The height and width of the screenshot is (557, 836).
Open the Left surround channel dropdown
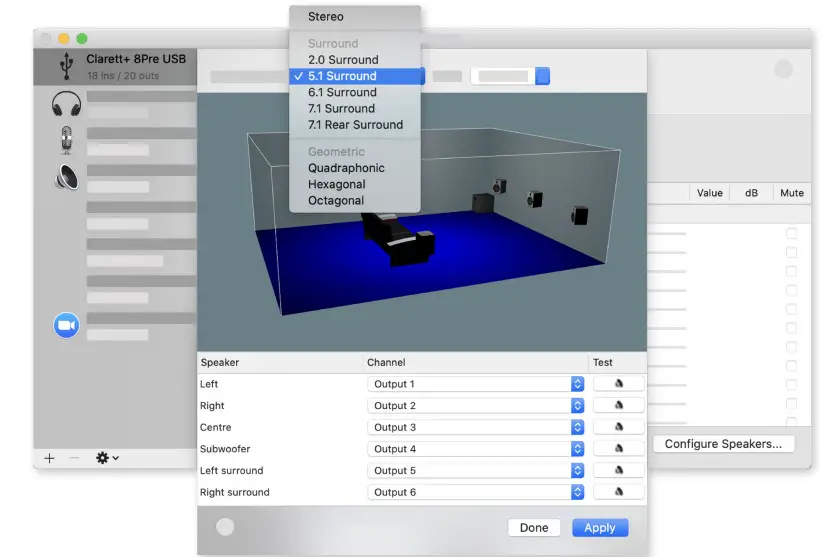pyautogui.click(x=476, y=470)
